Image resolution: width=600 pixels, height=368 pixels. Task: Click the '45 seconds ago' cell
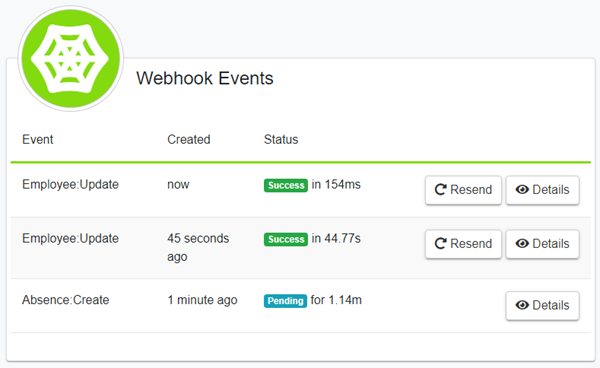click(x=198, y=247)
